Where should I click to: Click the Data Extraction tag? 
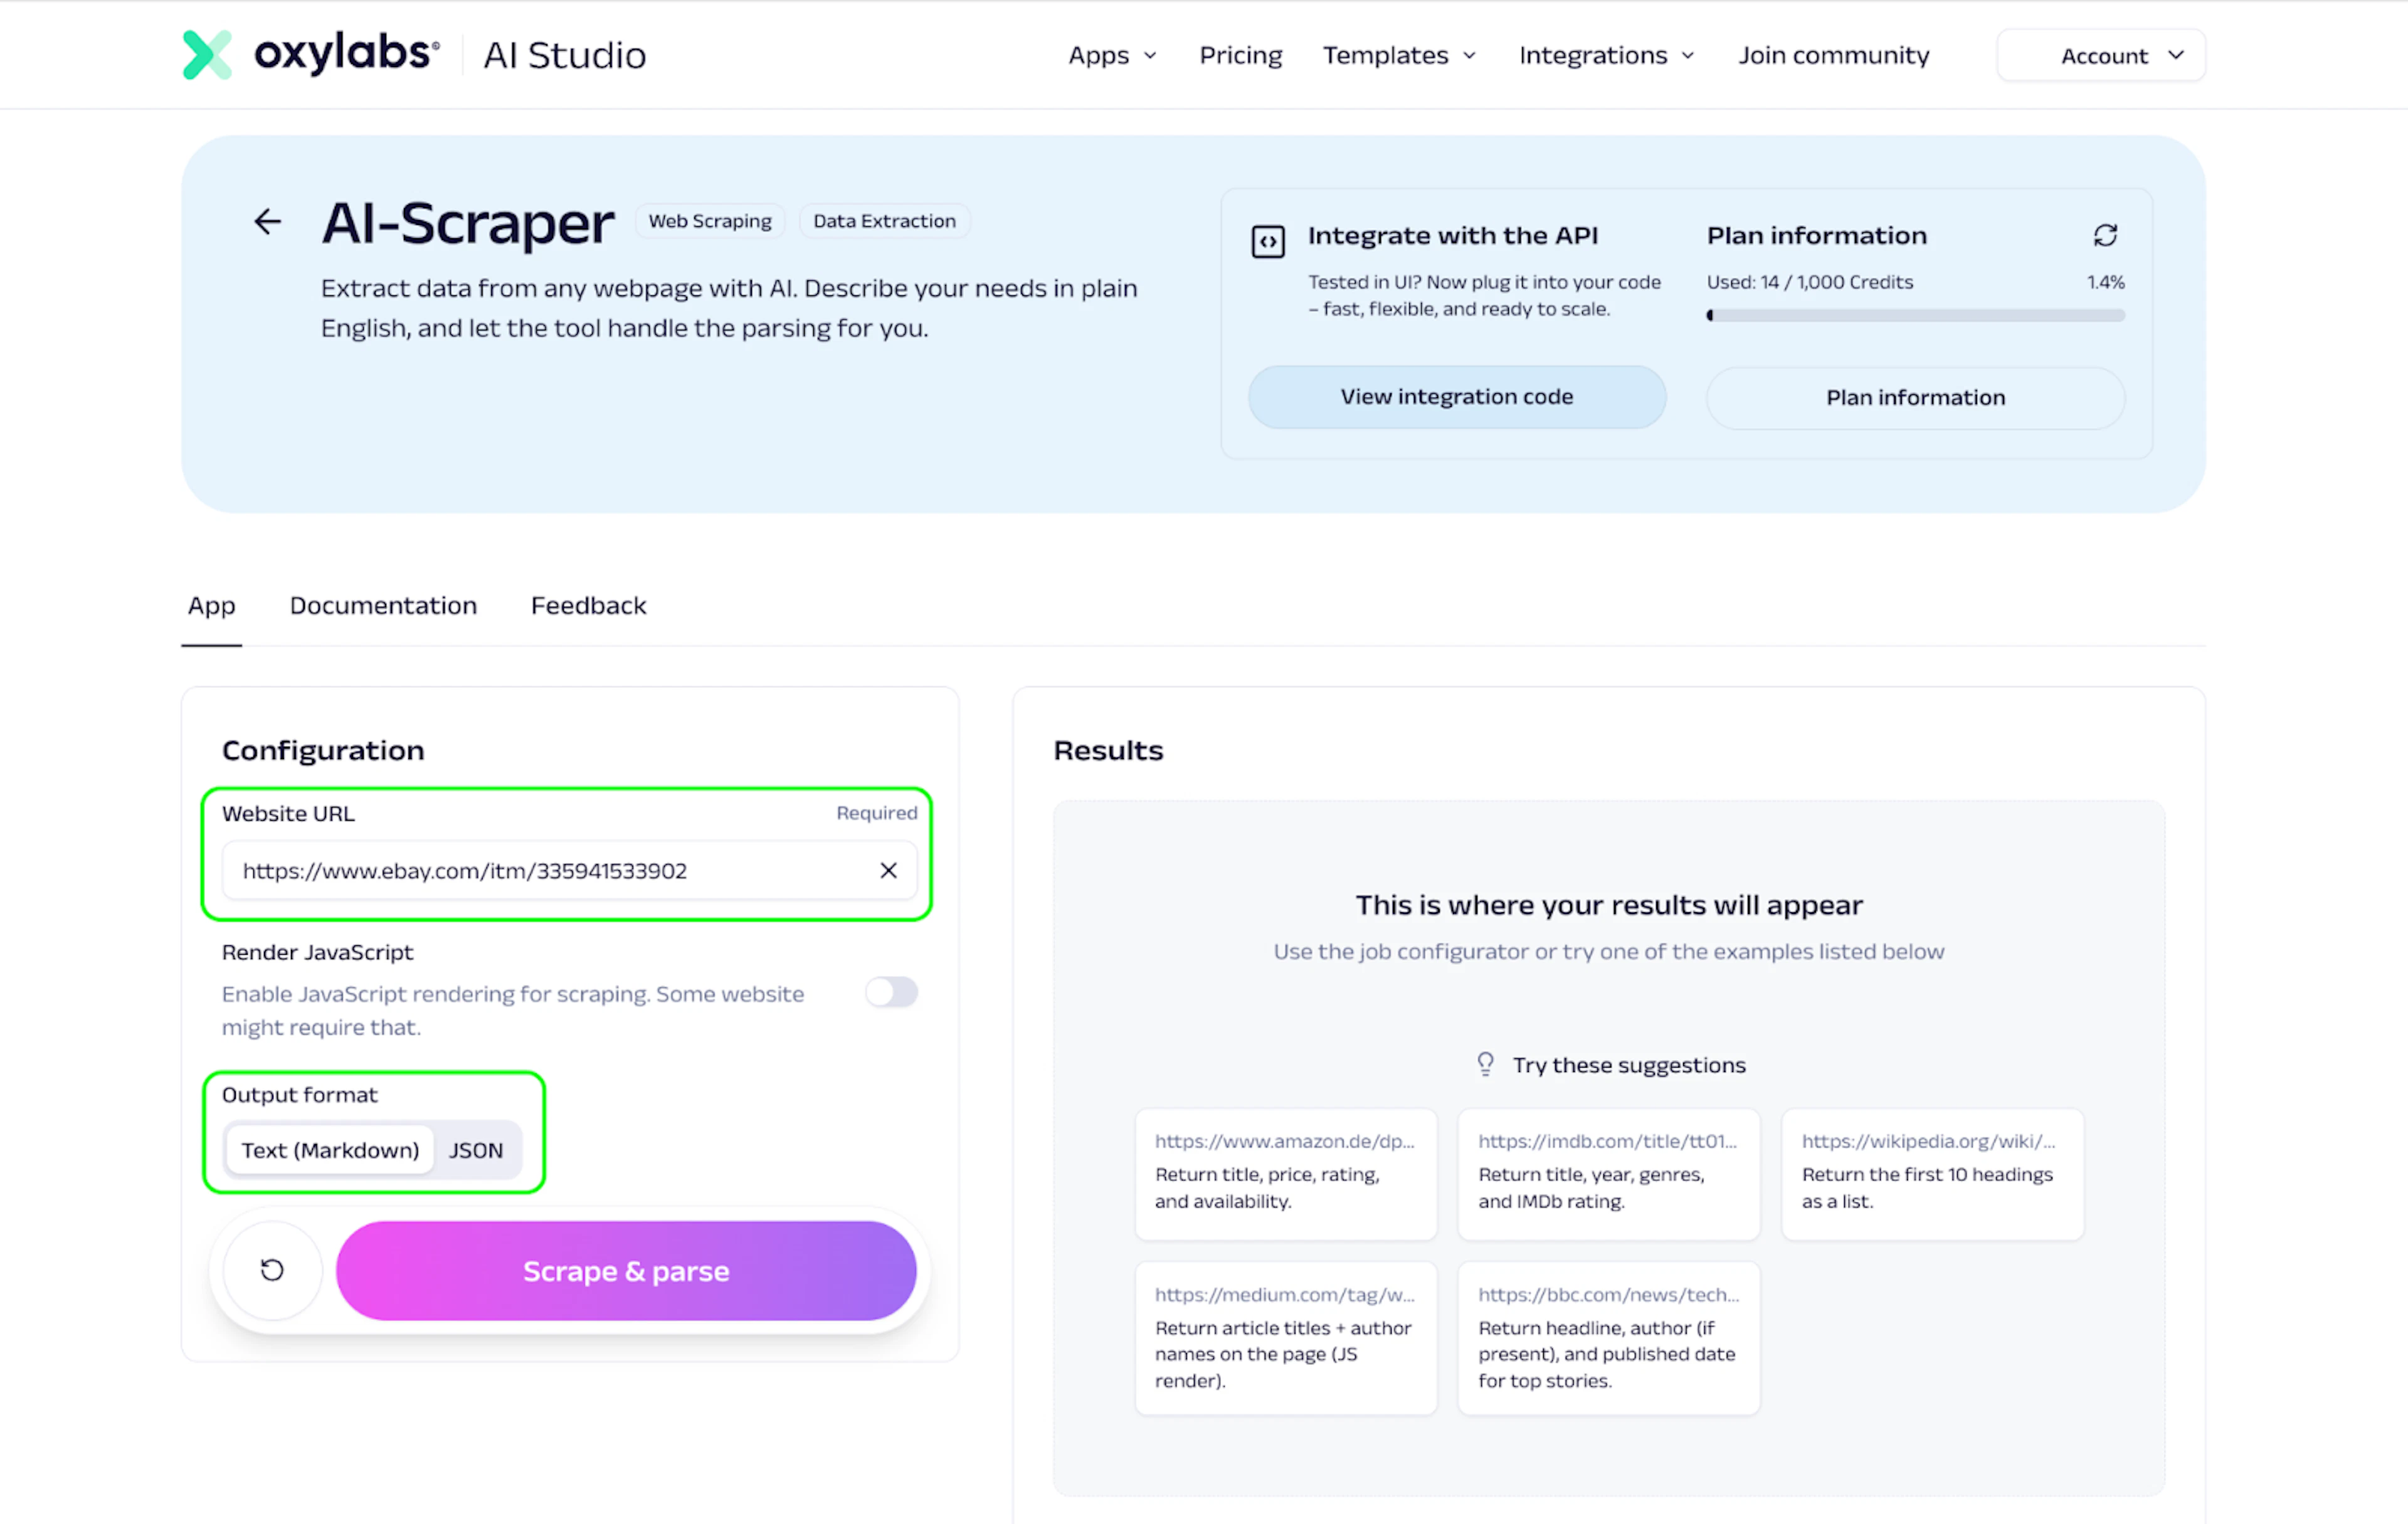click(884, 221)
